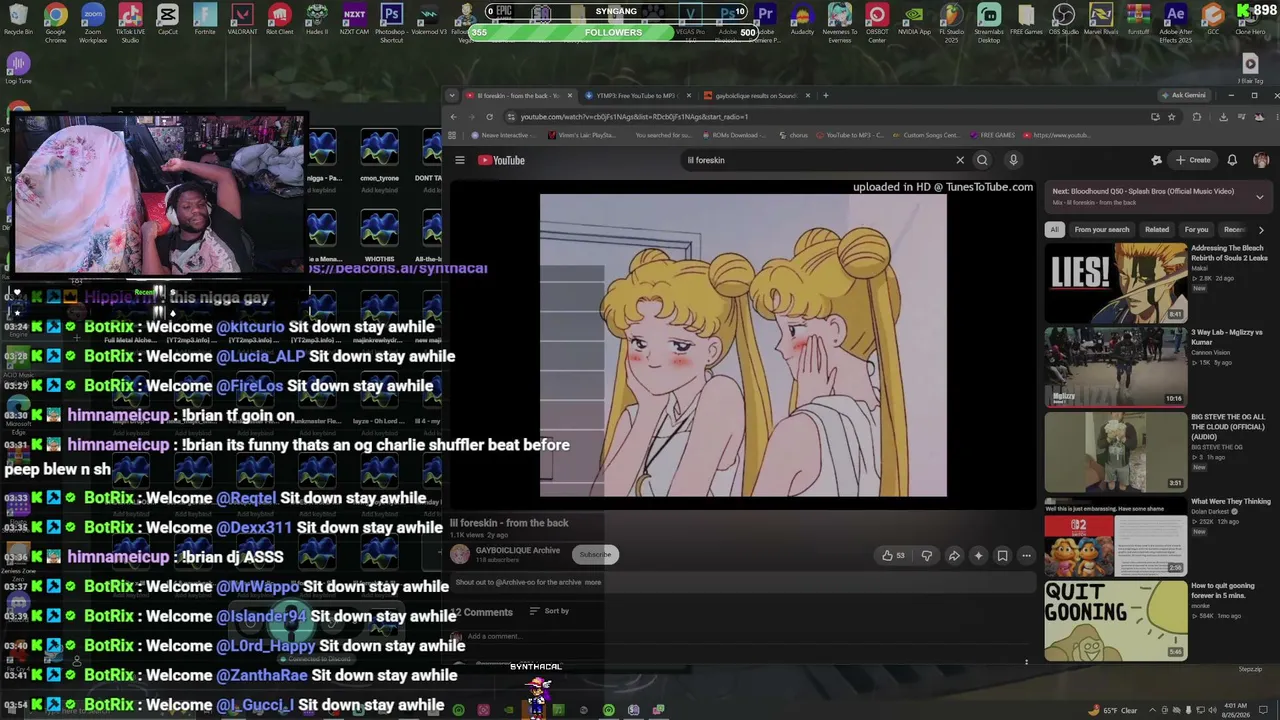
Task: Open the ROMs Download bookmark
Action: click(x=735, y=135)
